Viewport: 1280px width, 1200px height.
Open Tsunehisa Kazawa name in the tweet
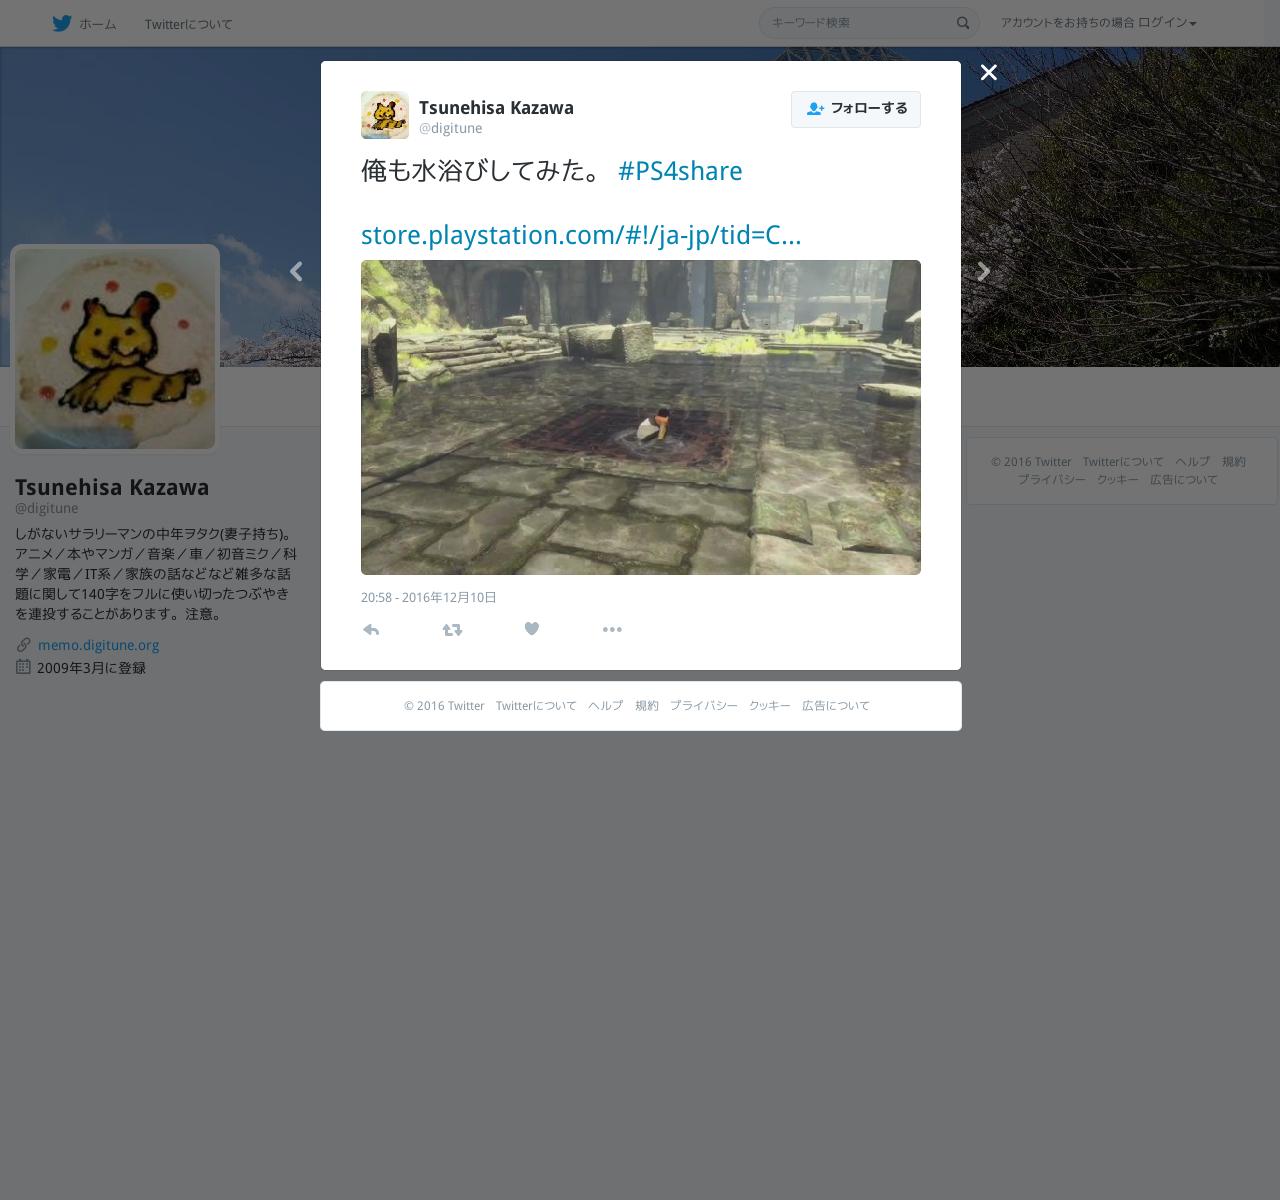pos(496,108)
